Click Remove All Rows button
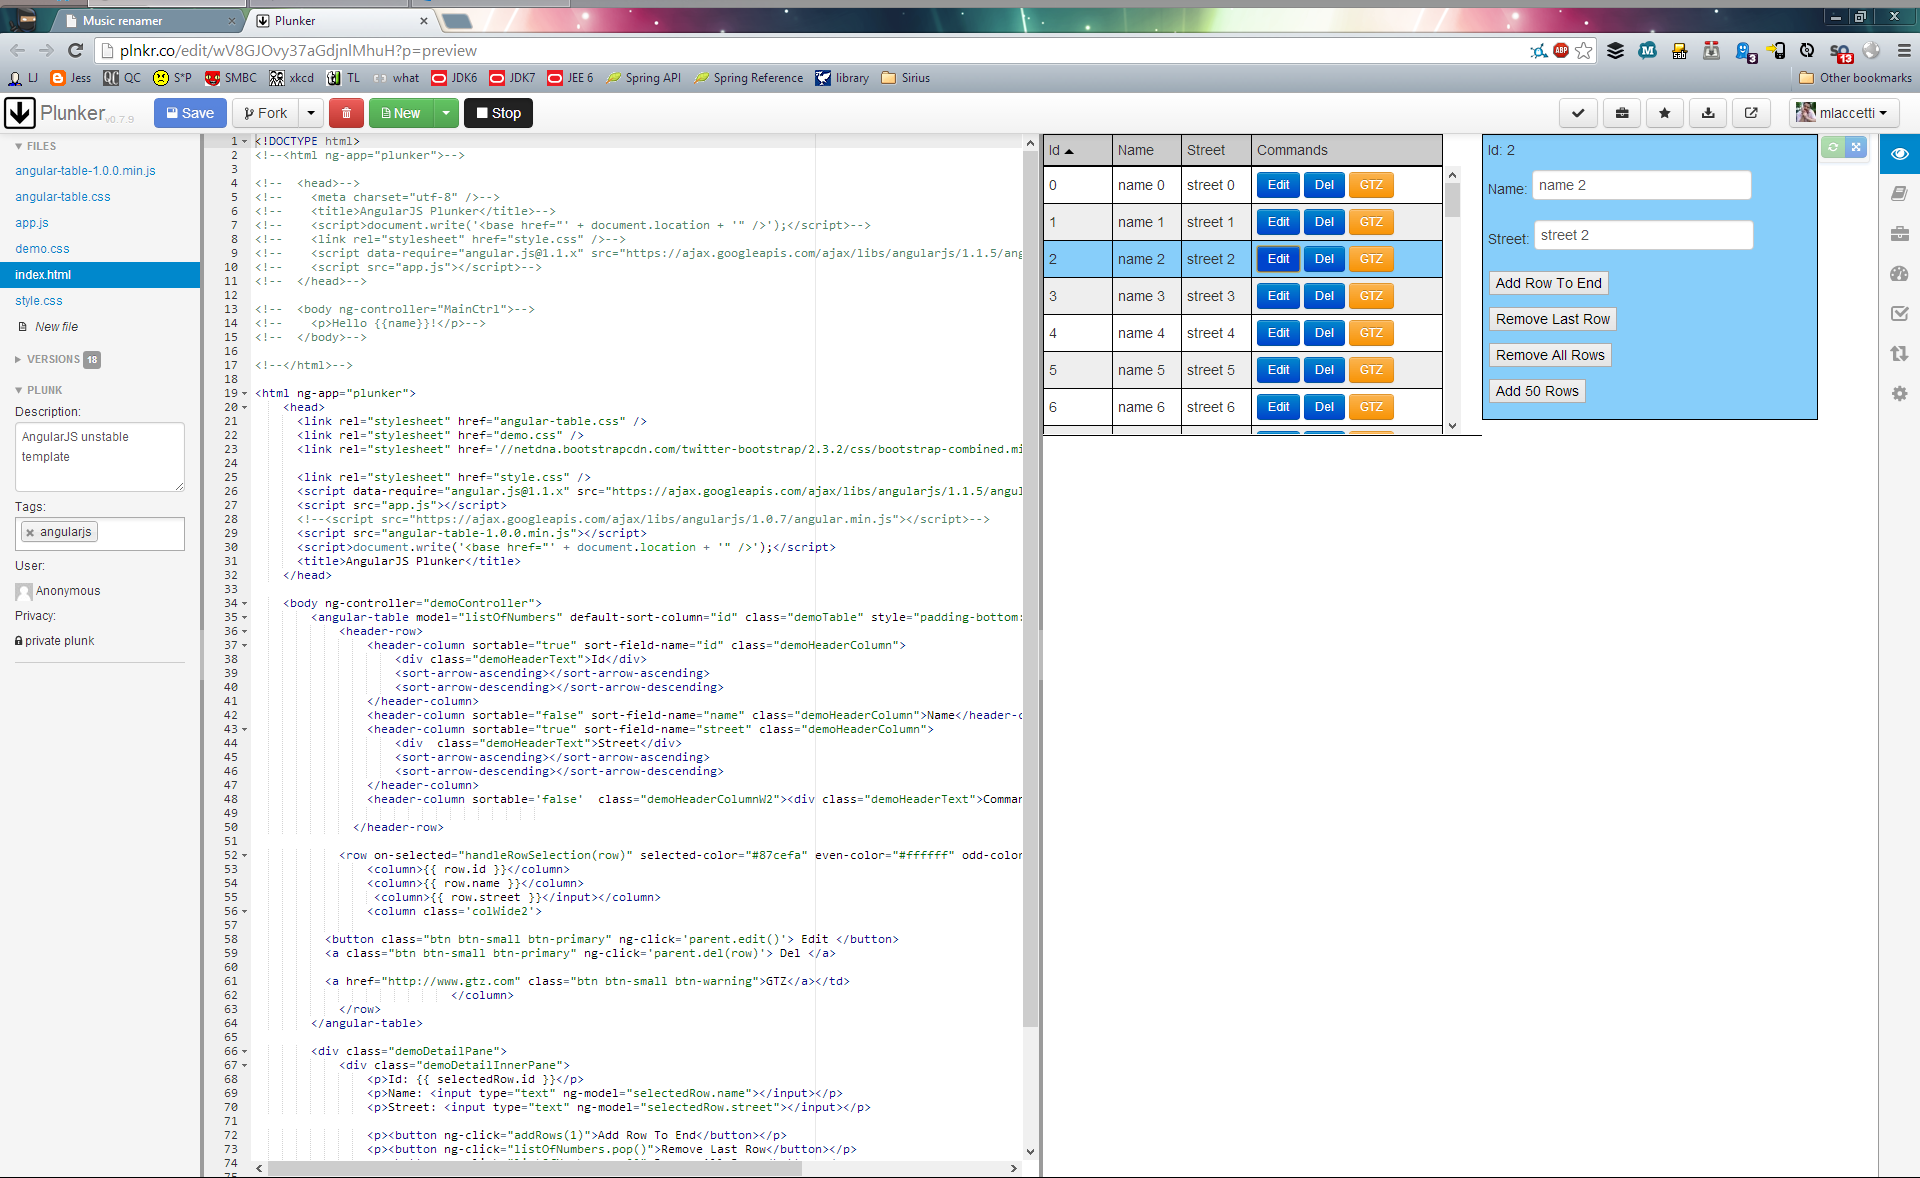 tap(1550, 355)
